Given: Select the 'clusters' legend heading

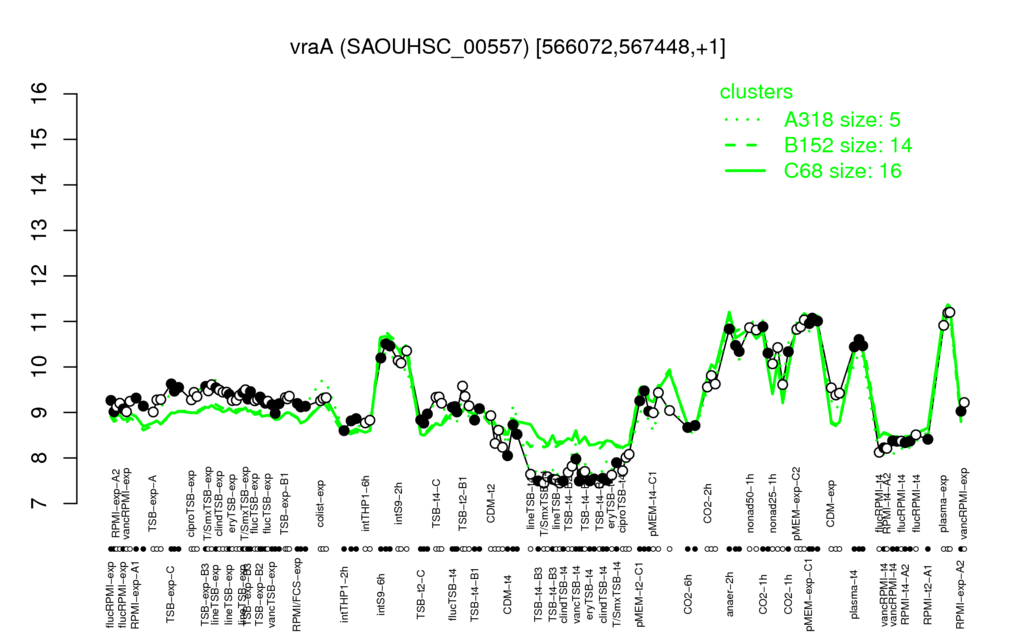Looking at the screenshot, I should point(756,92).
